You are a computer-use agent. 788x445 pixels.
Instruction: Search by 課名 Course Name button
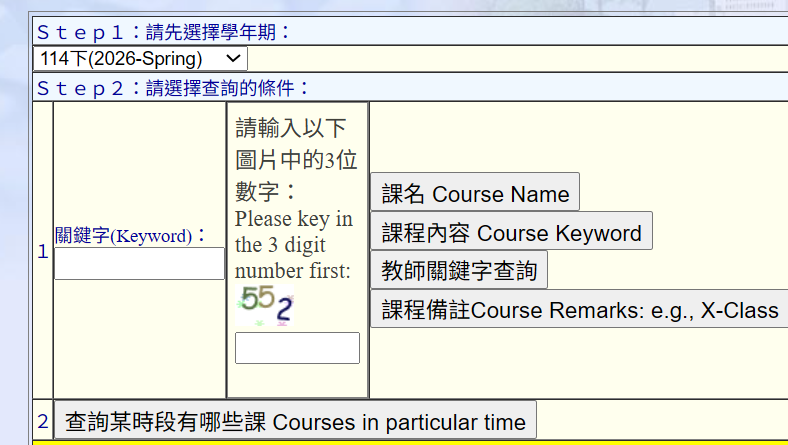click(x=475, y=192)
